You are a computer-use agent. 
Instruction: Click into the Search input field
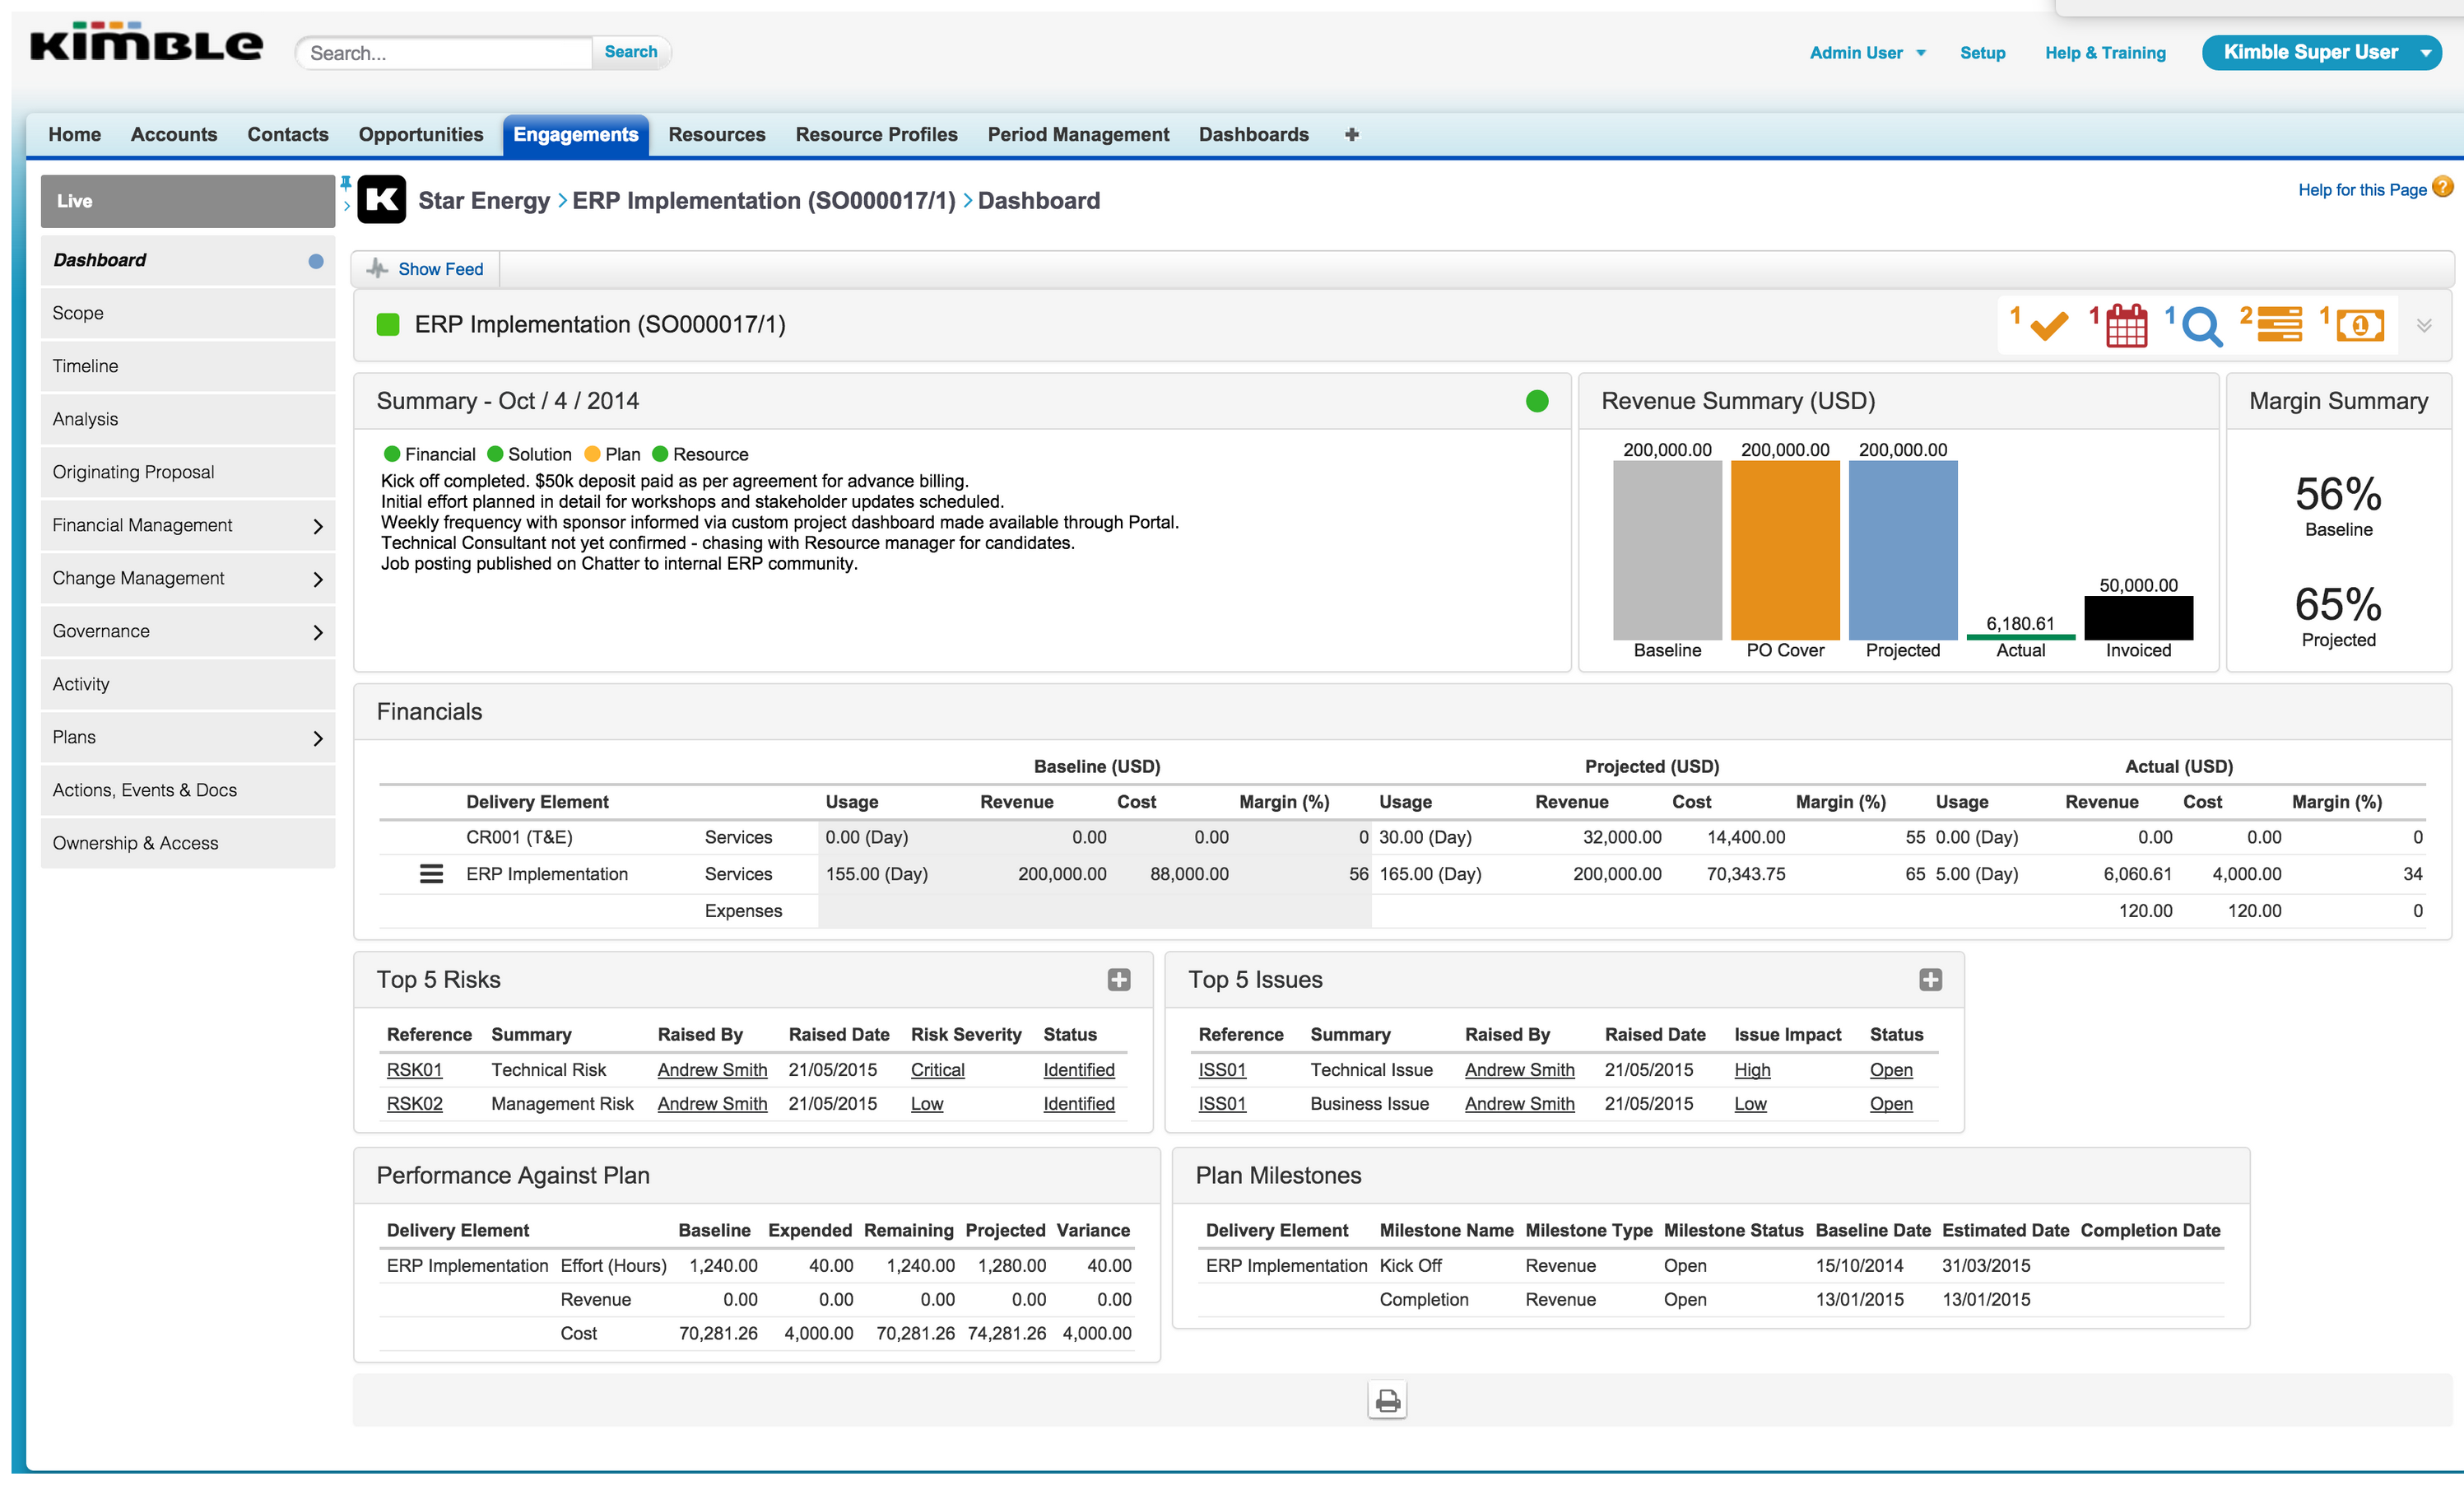(445, 53)
